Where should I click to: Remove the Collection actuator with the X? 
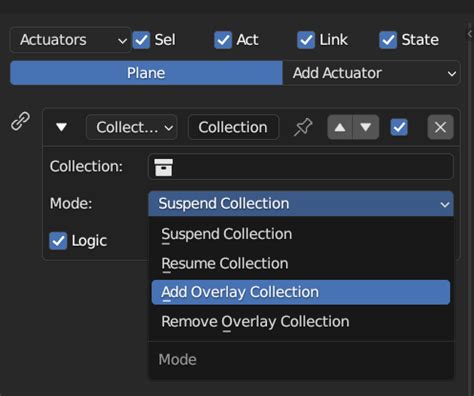click(x=440, y=127)
